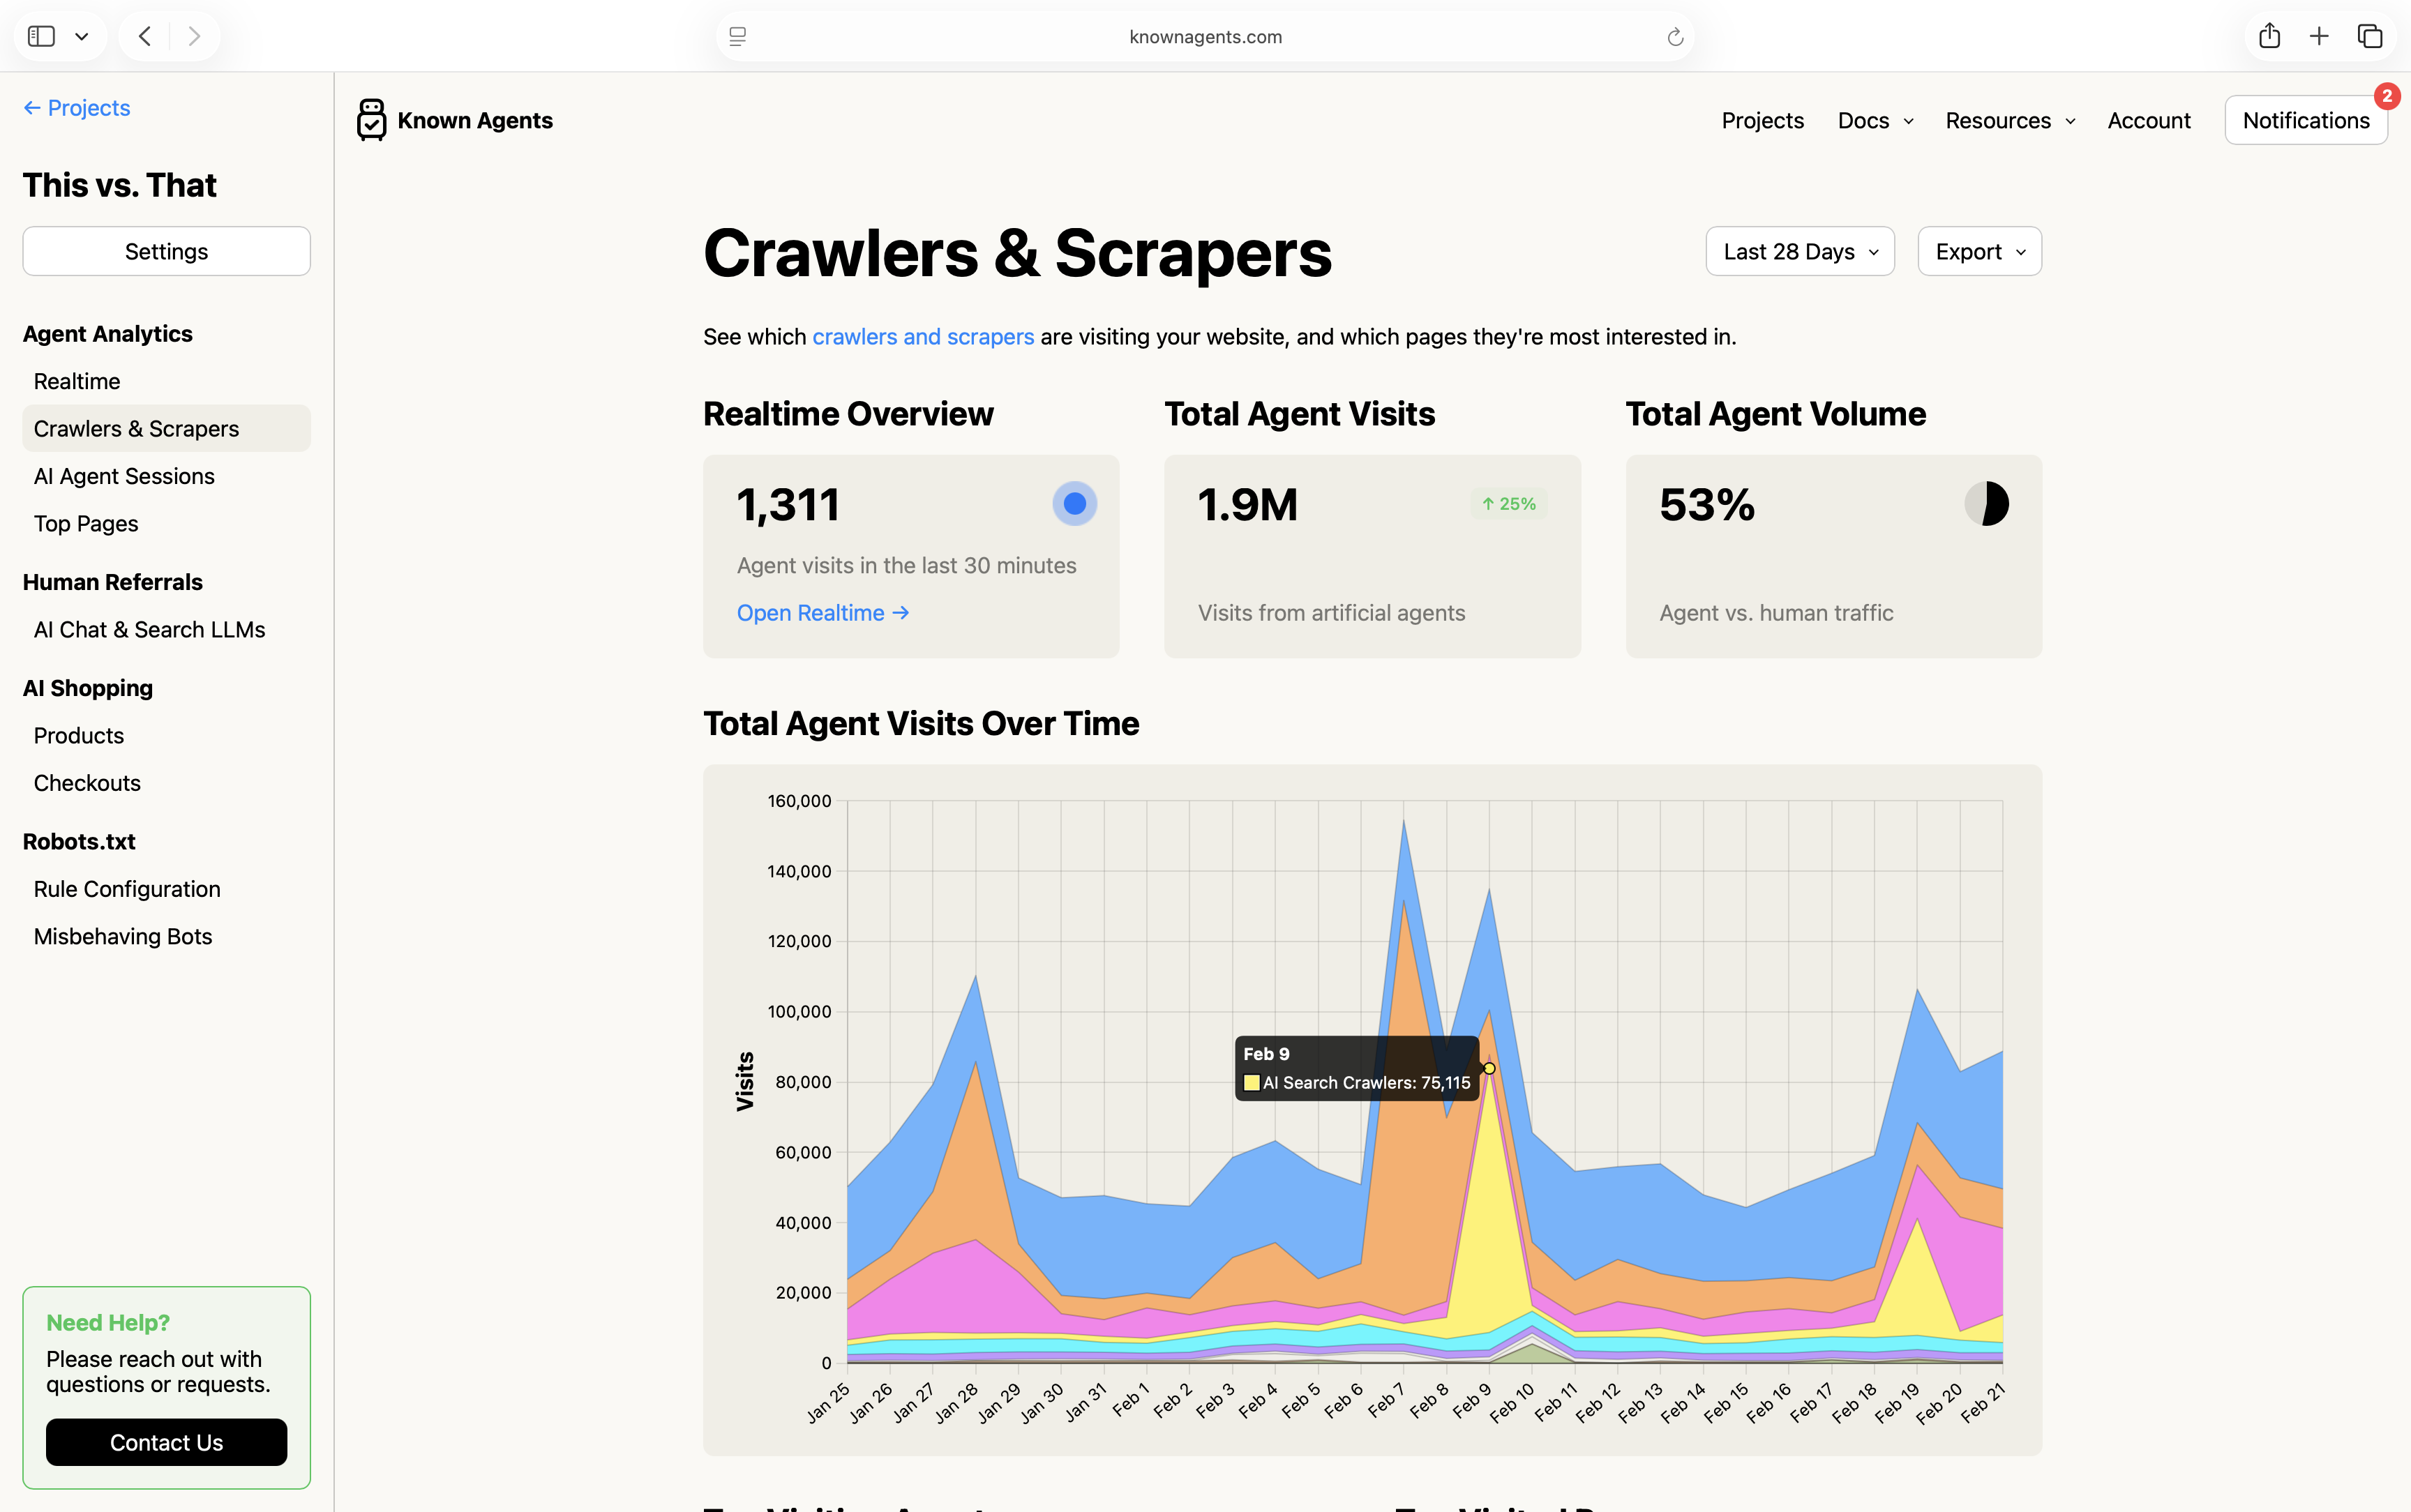This screenshot has width=2411, height=1512.
Task: Open the Last 28 Days dropdown
Action: [x=1799, y=252]
